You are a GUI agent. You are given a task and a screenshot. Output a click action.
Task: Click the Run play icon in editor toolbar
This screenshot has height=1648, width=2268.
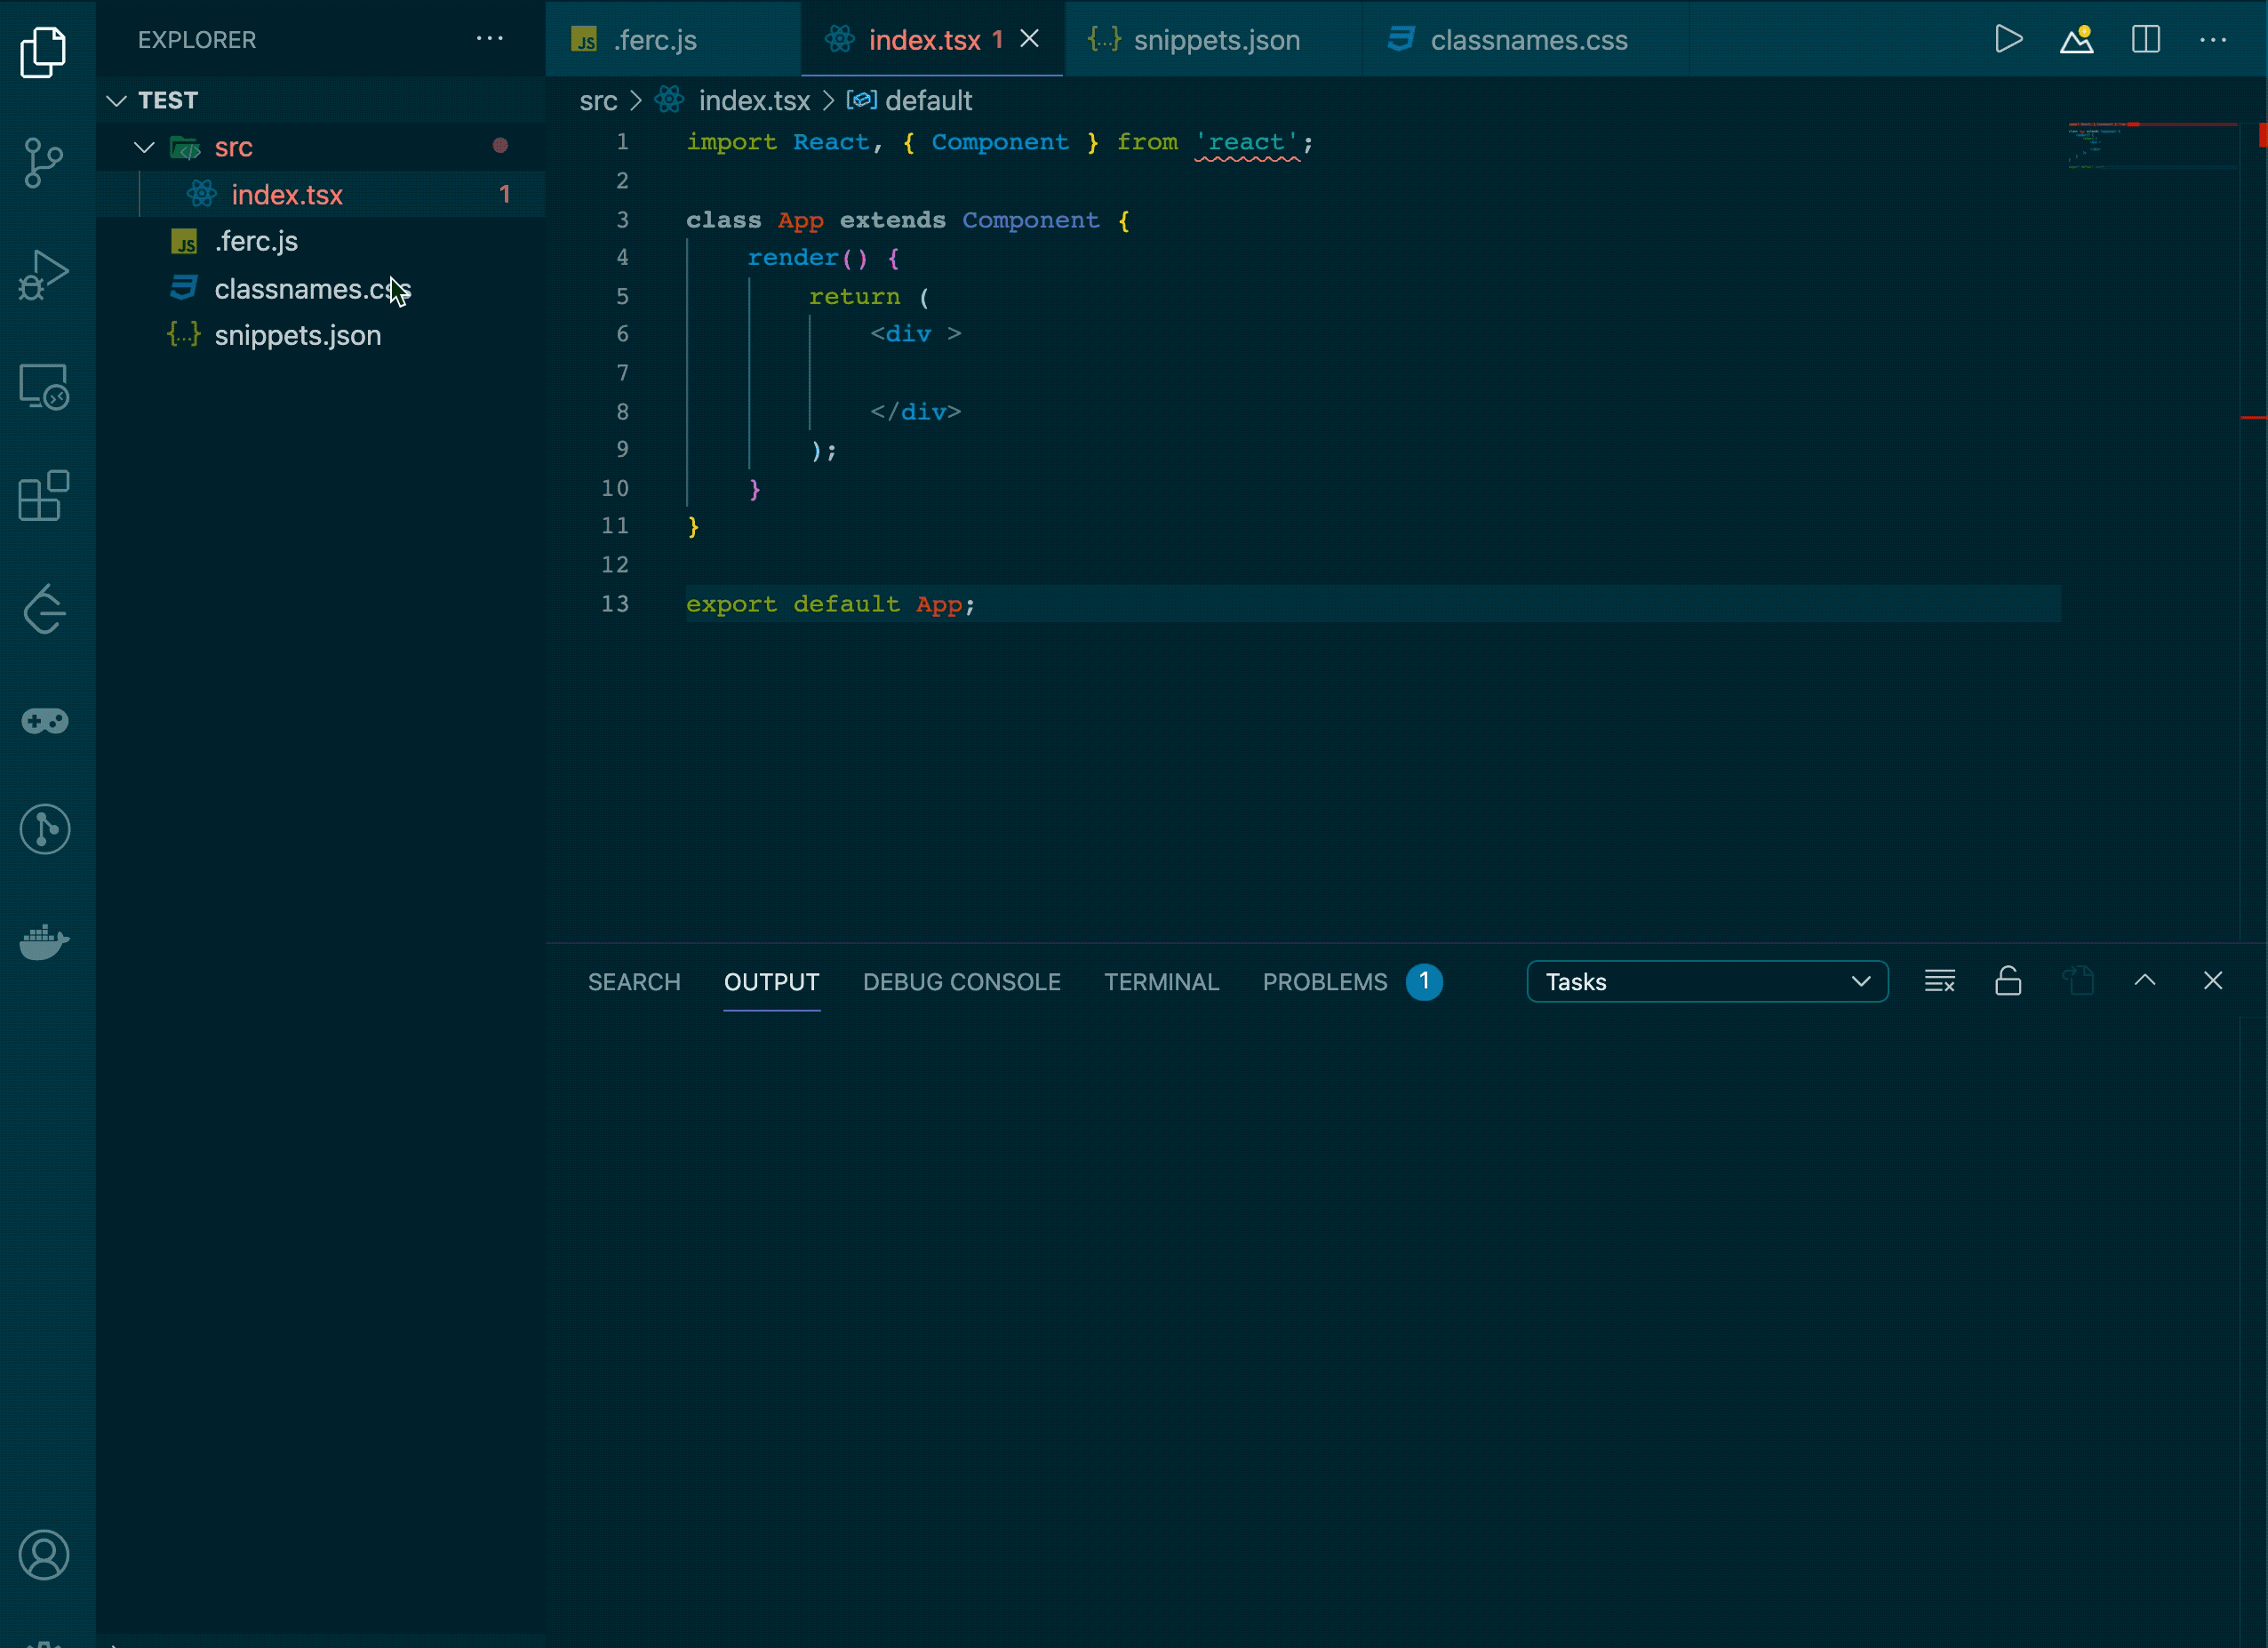click(x=2008, y=40)
